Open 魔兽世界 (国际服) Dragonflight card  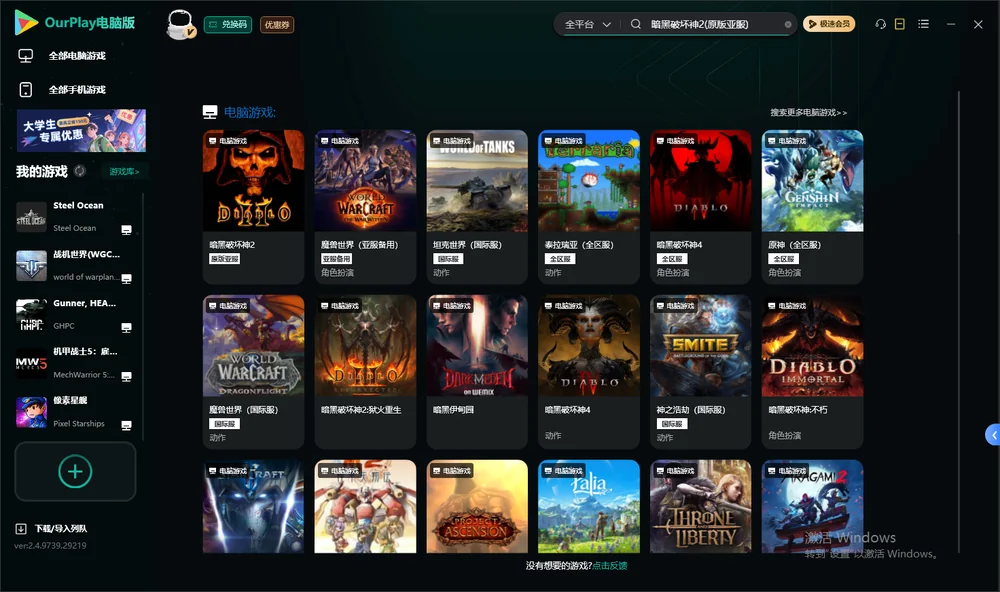pos(253,372)
